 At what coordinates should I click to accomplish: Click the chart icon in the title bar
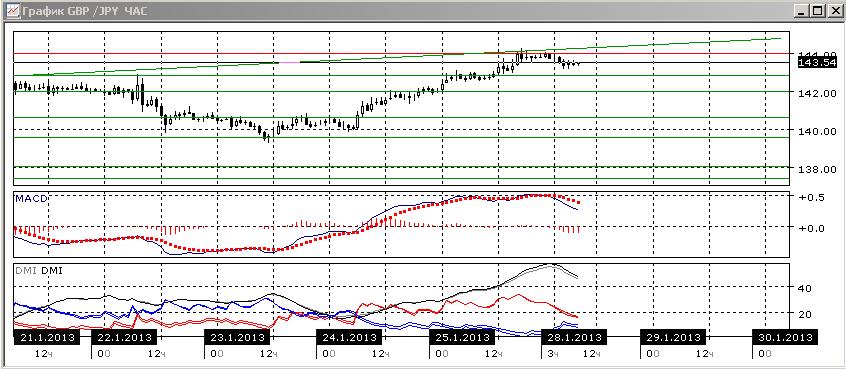pyautogui.click(x=12, y=10)
